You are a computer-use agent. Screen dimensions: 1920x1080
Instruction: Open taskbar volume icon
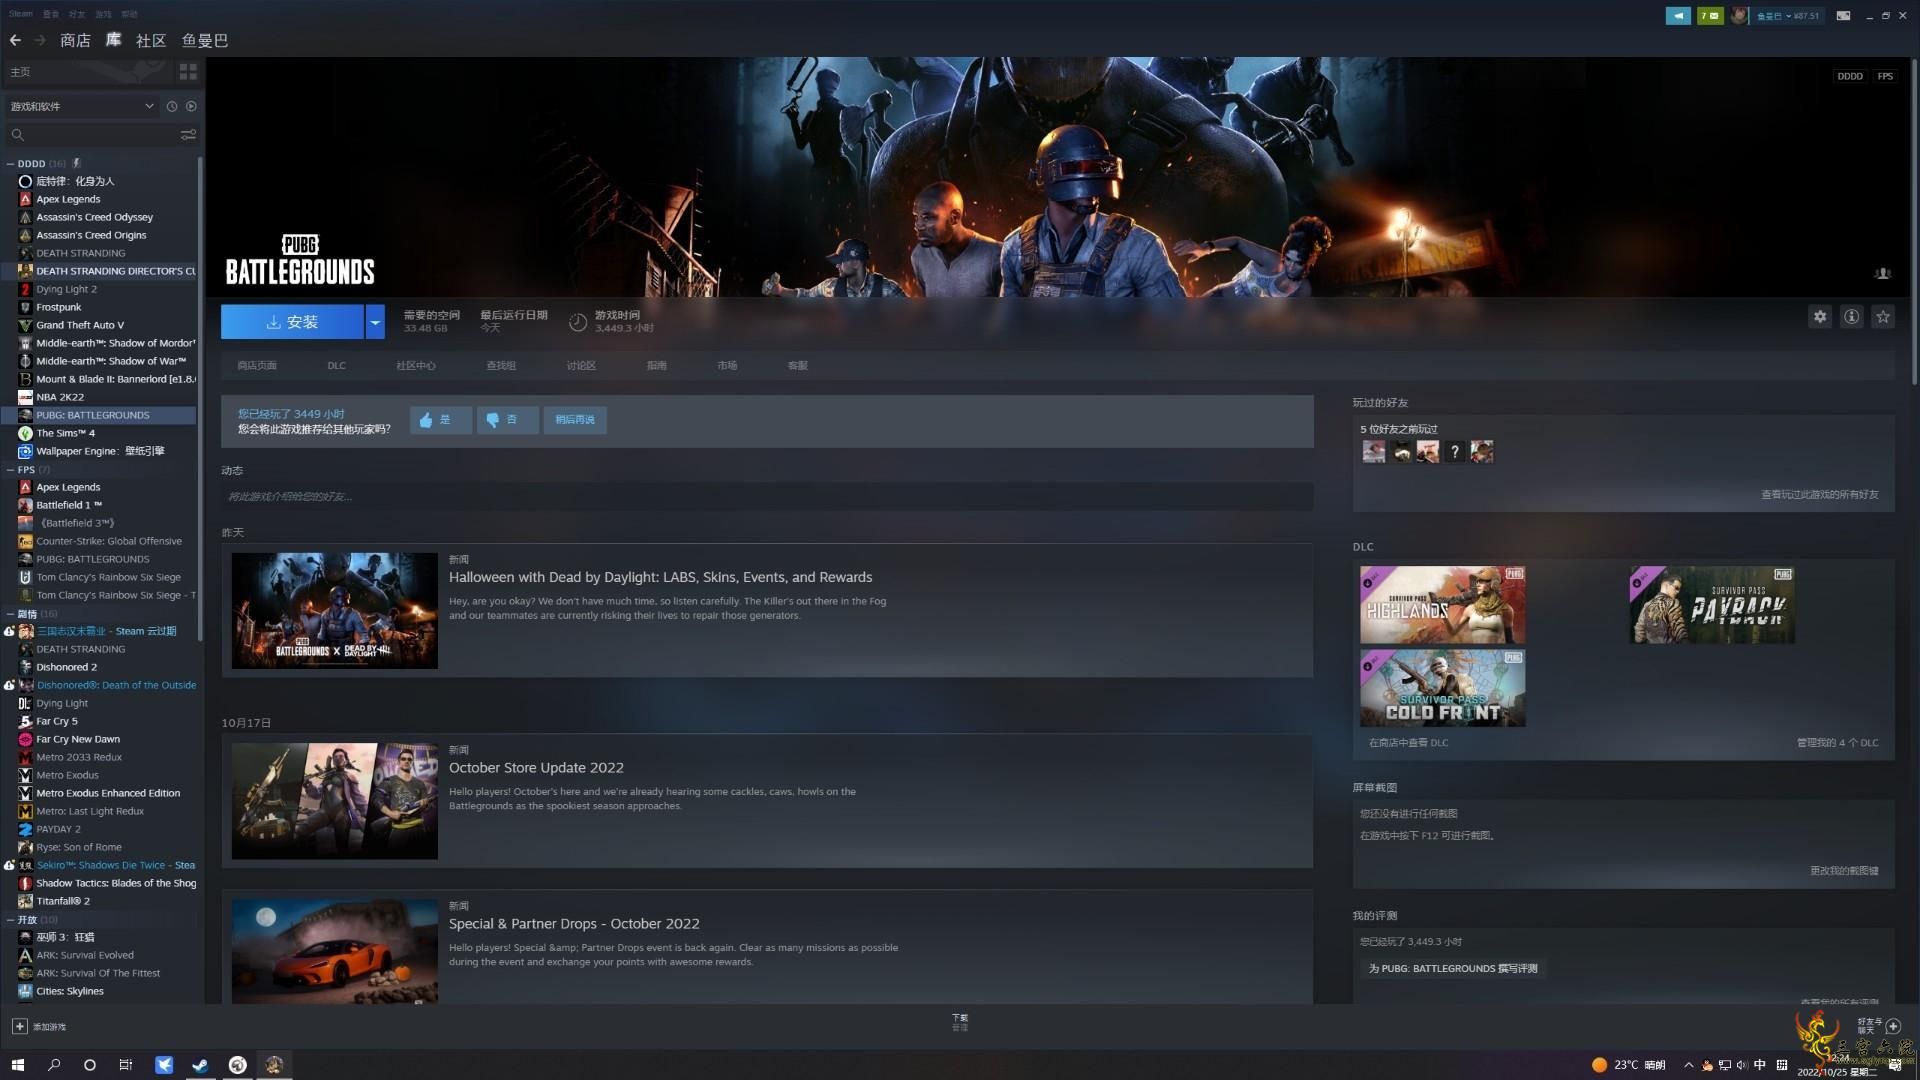pyautogui.click(x=1742, y=1065)
